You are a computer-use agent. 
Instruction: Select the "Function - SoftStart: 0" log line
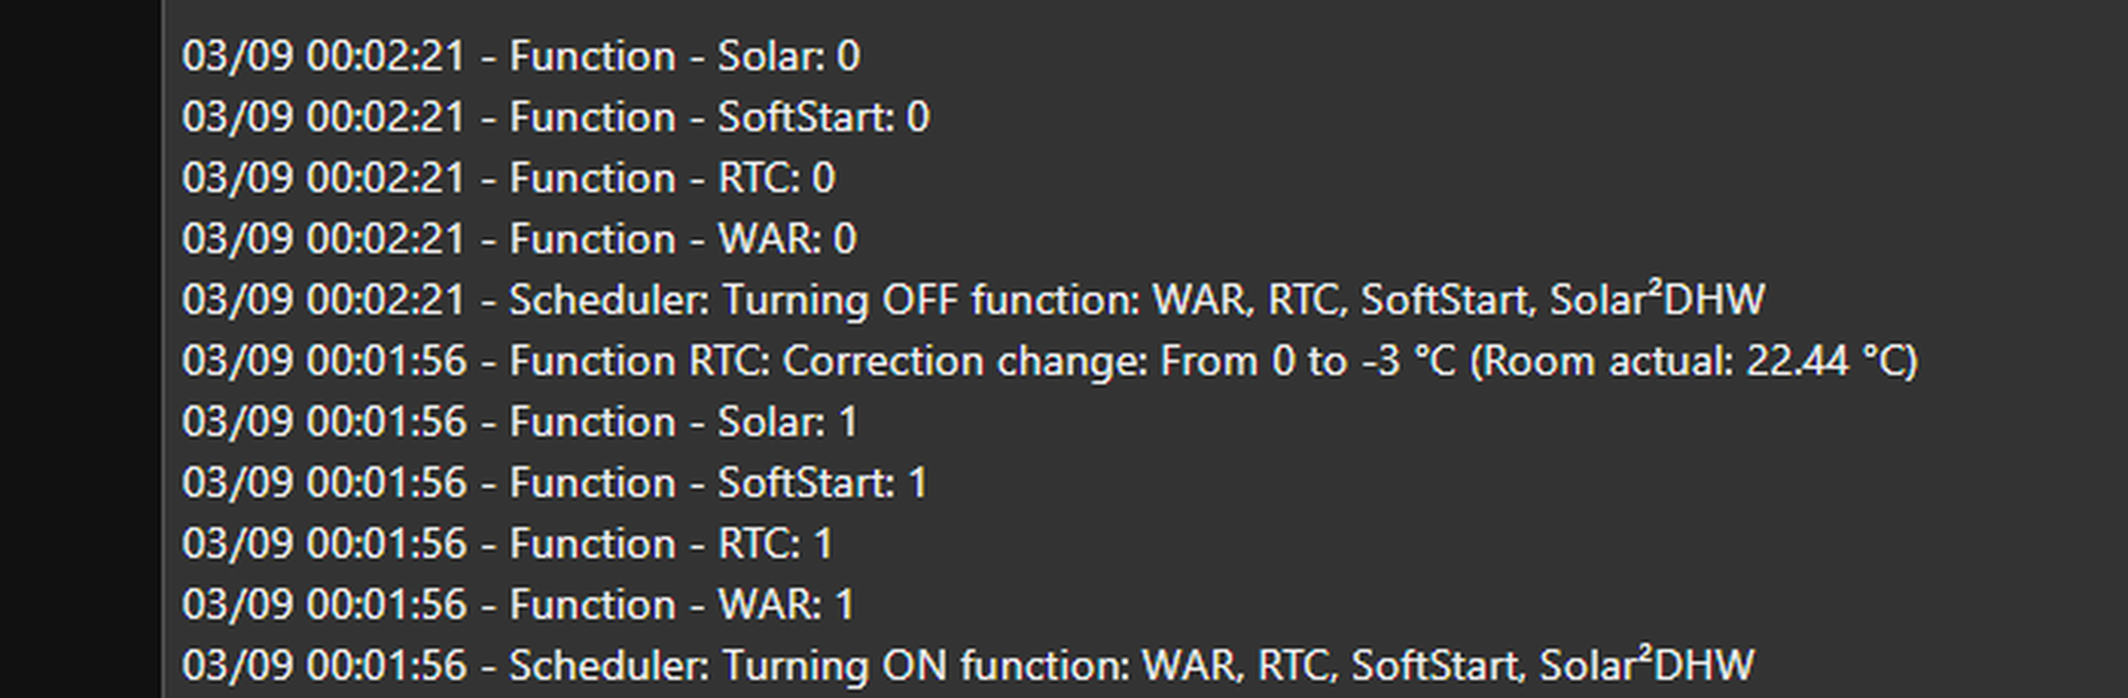point(556,117)
